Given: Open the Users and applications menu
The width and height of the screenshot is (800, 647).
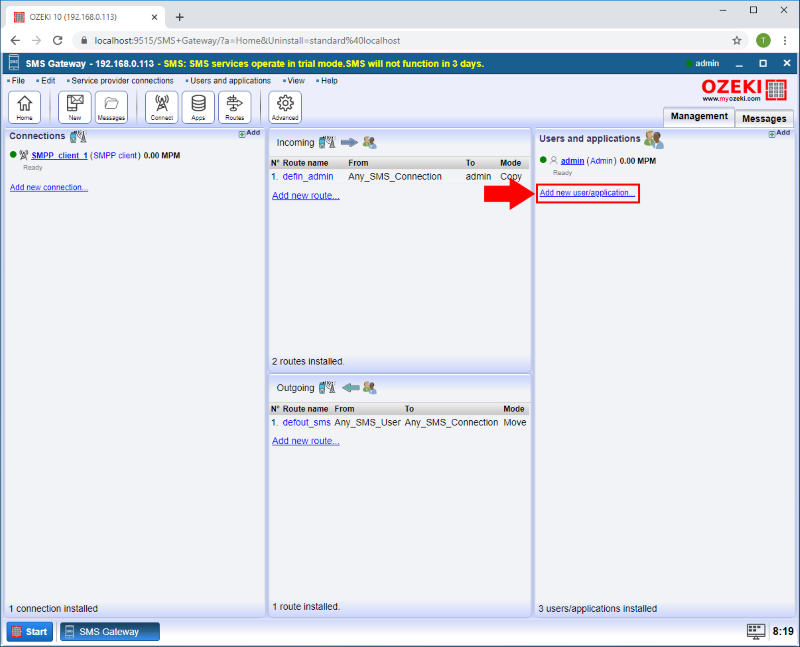Looking at the screenshot, I should point(229,81).
